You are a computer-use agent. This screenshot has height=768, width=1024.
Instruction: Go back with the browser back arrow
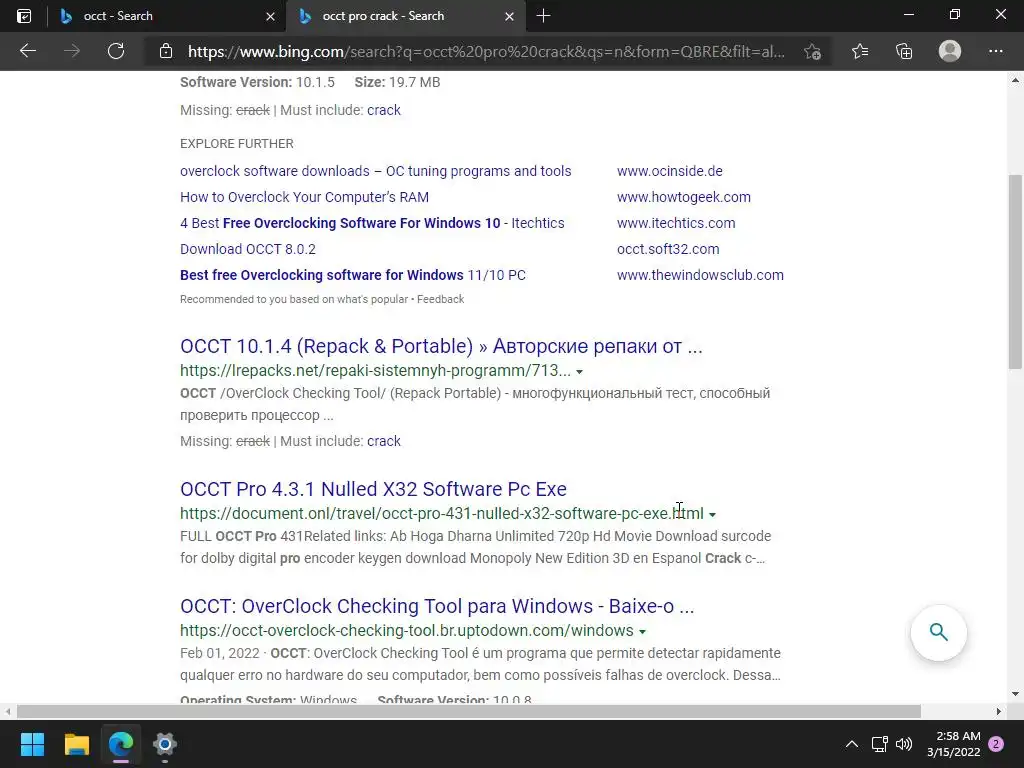pyautogui.click(x=27, y=51)
